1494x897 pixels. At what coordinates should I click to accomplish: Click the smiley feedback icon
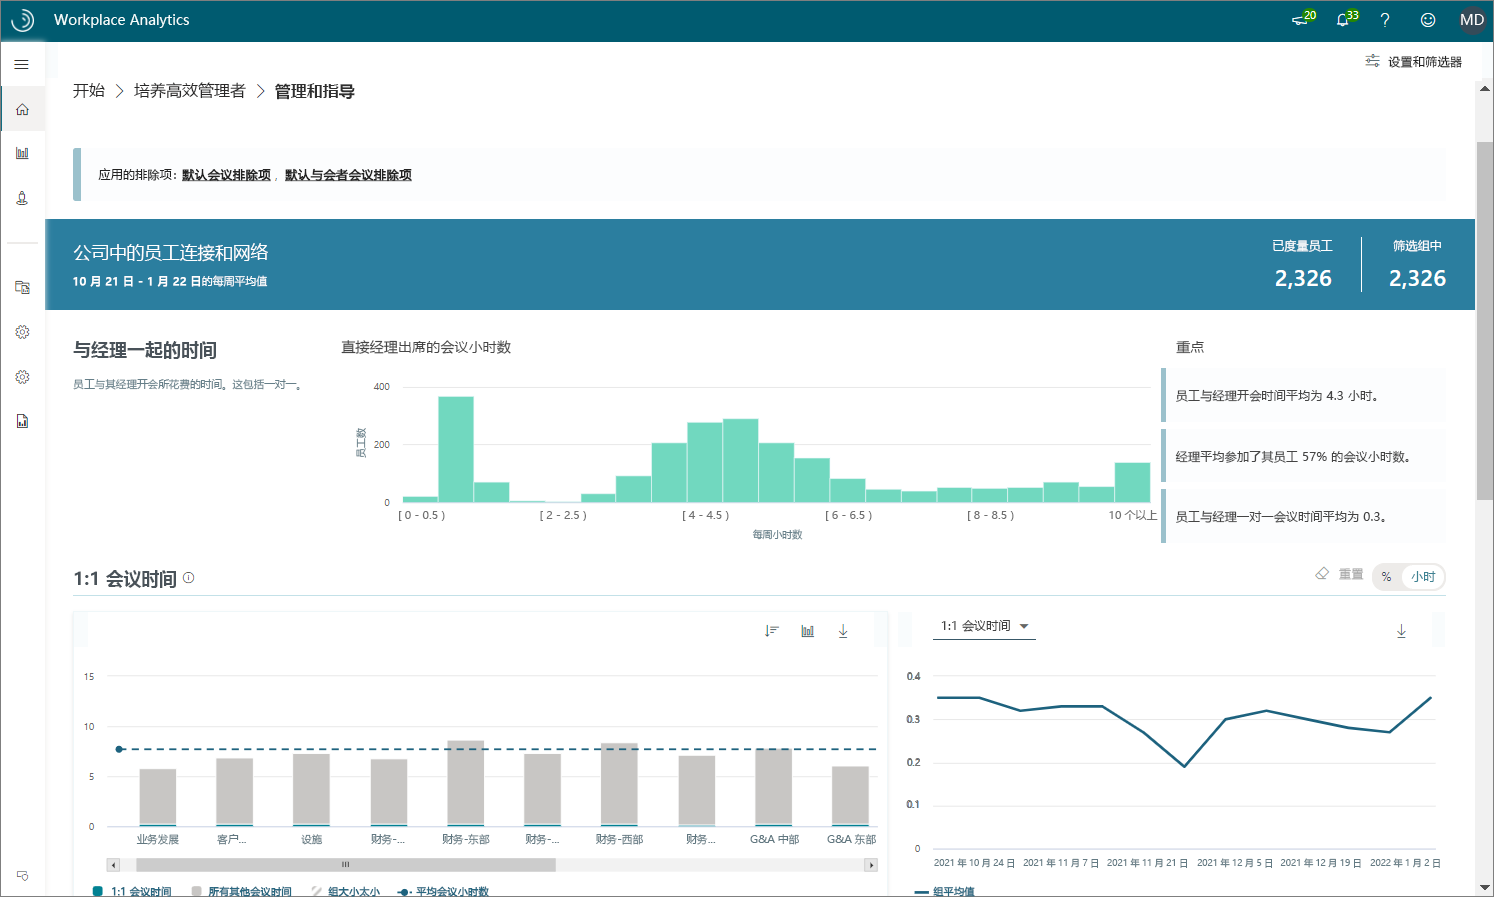1428,20
